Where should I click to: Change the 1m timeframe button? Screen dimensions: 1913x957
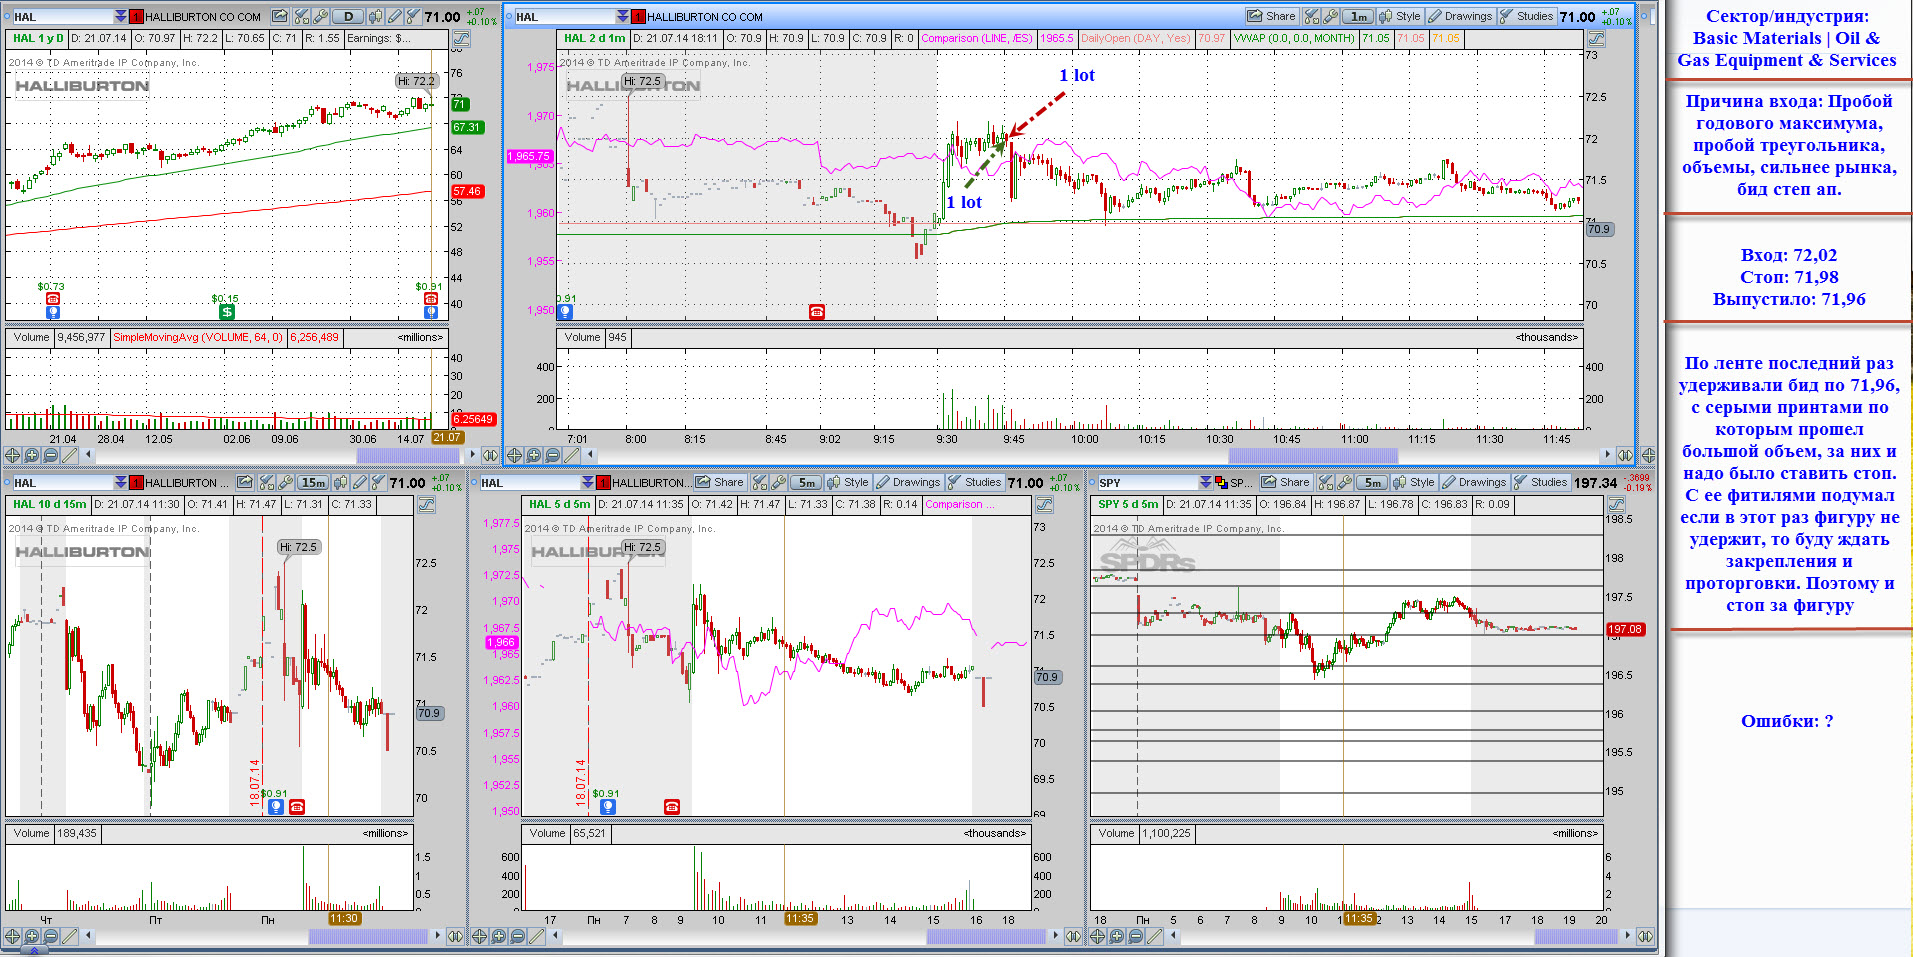pyautogui.click(x=1360, y=16)
